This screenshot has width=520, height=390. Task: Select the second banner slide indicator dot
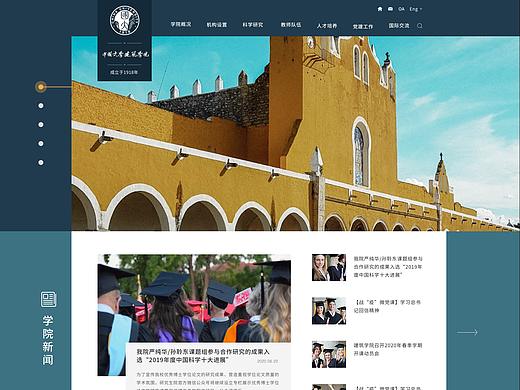(x=41, y=106)
